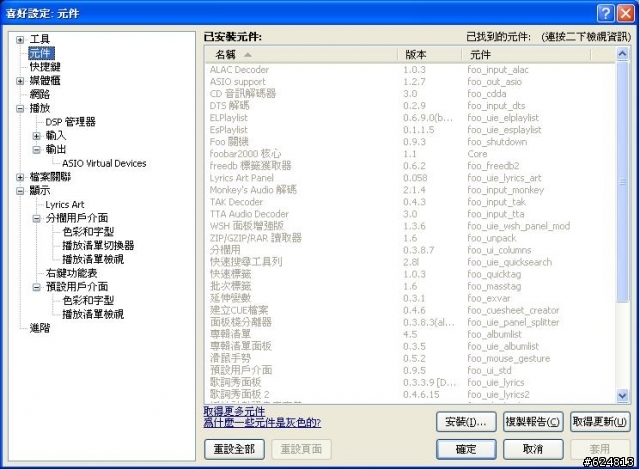The height and width of the screenshot is (470, 640).
Task: Collapse the 顯示 tree node
Action: click(20, 191)
